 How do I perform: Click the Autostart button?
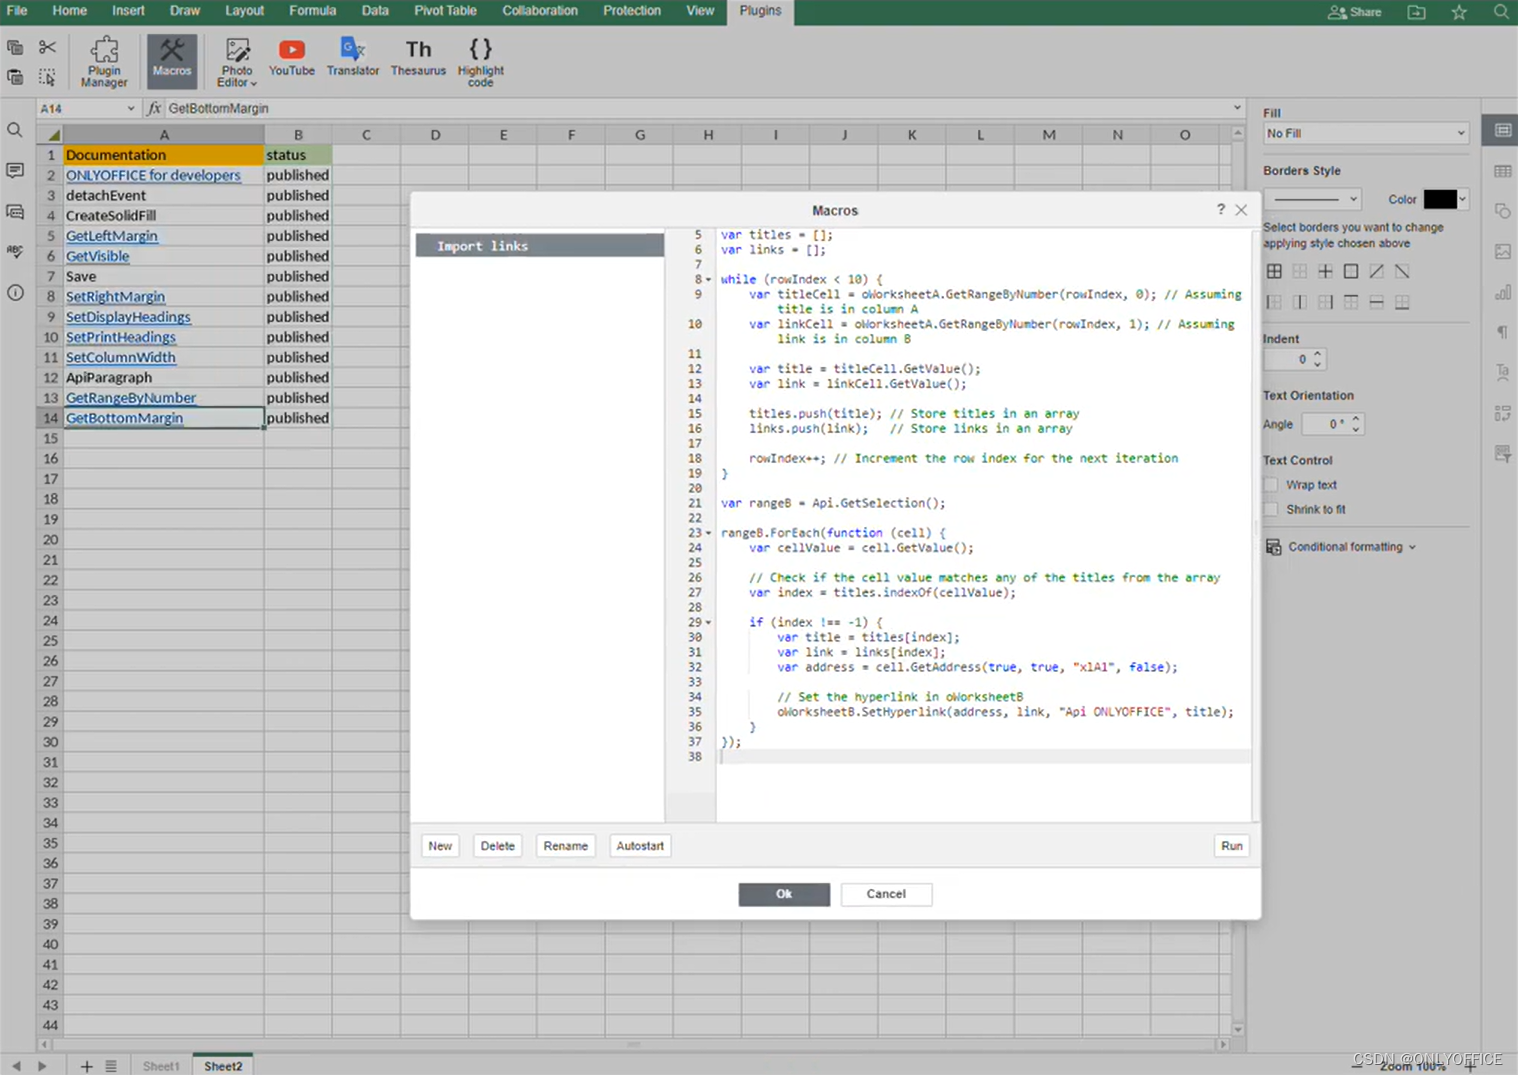click(x=640, y=846)
